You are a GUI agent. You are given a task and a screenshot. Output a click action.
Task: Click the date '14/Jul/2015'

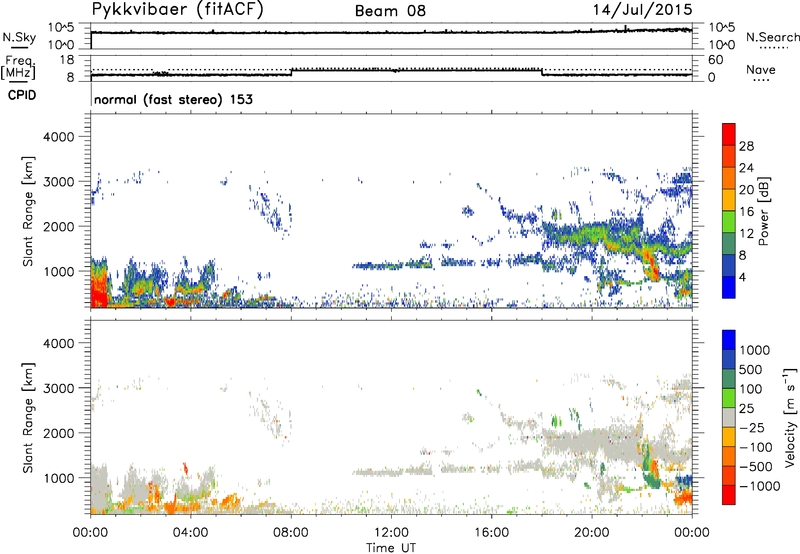pos(642,9)
